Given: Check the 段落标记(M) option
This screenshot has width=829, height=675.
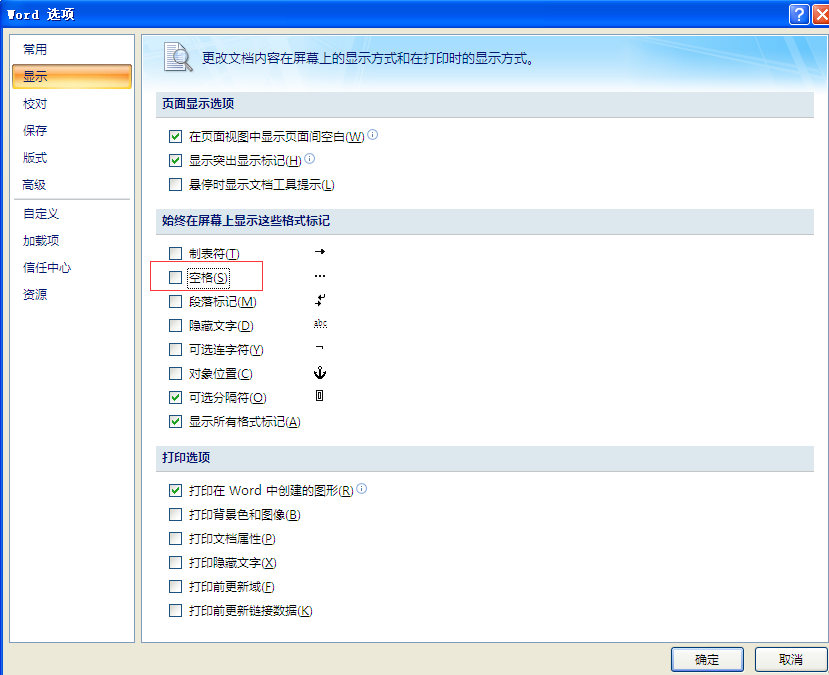Looking at the screenshot, I should [x=176, y=302].
